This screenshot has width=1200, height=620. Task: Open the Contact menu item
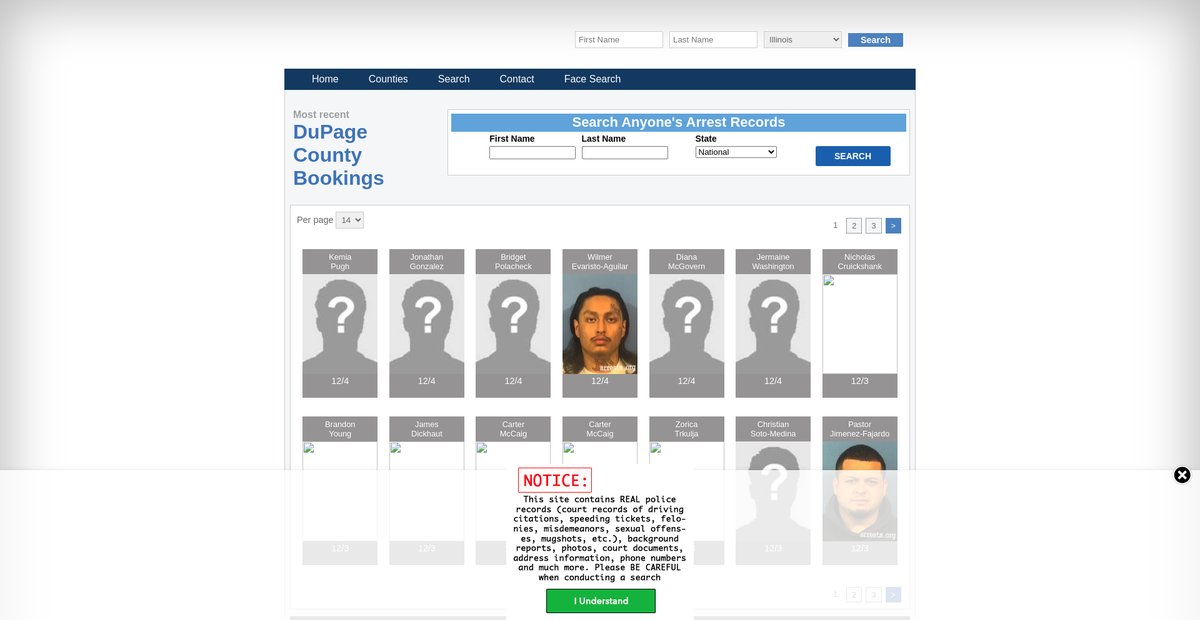(x=517, y=79)
